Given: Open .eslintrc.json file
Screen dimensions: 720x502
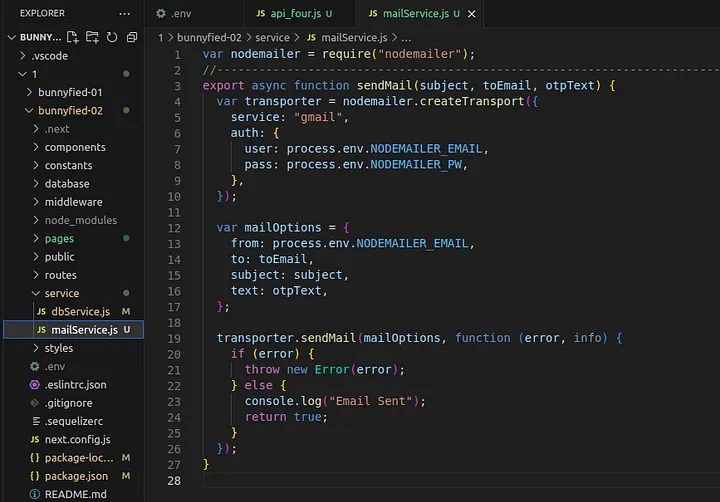Looking at the screenshot, I should [x=73, y=385].
